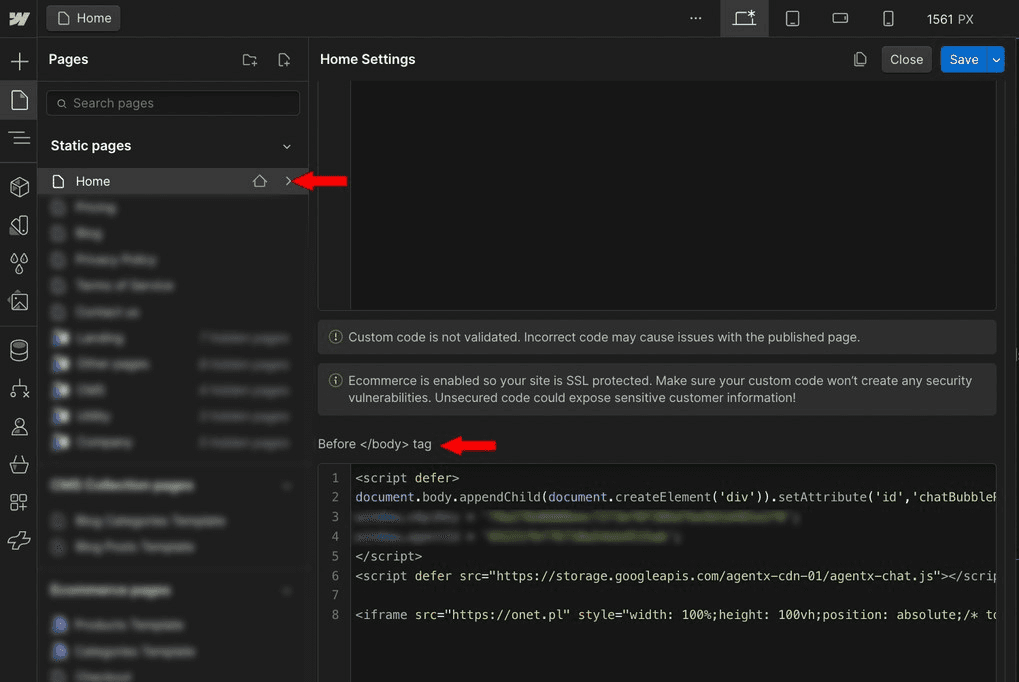Open the Navigator panel icon
Image resolution: width=1019 pixels, height=682 pixels.
pyautogui.click(x=19, y=138)
